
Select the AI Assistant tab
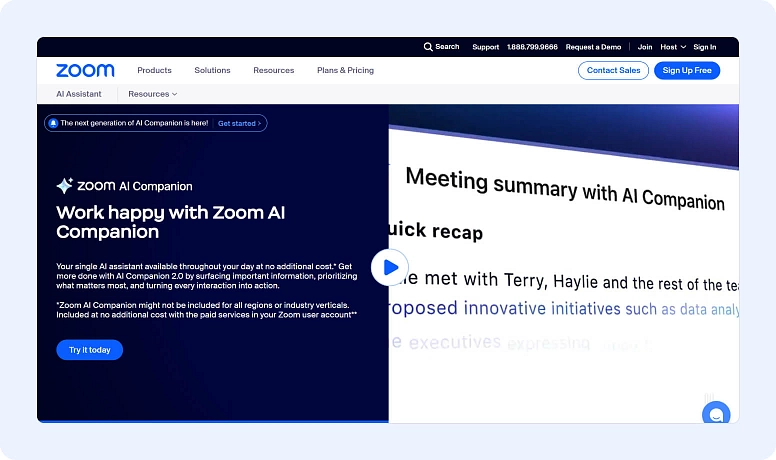(79, 94)
